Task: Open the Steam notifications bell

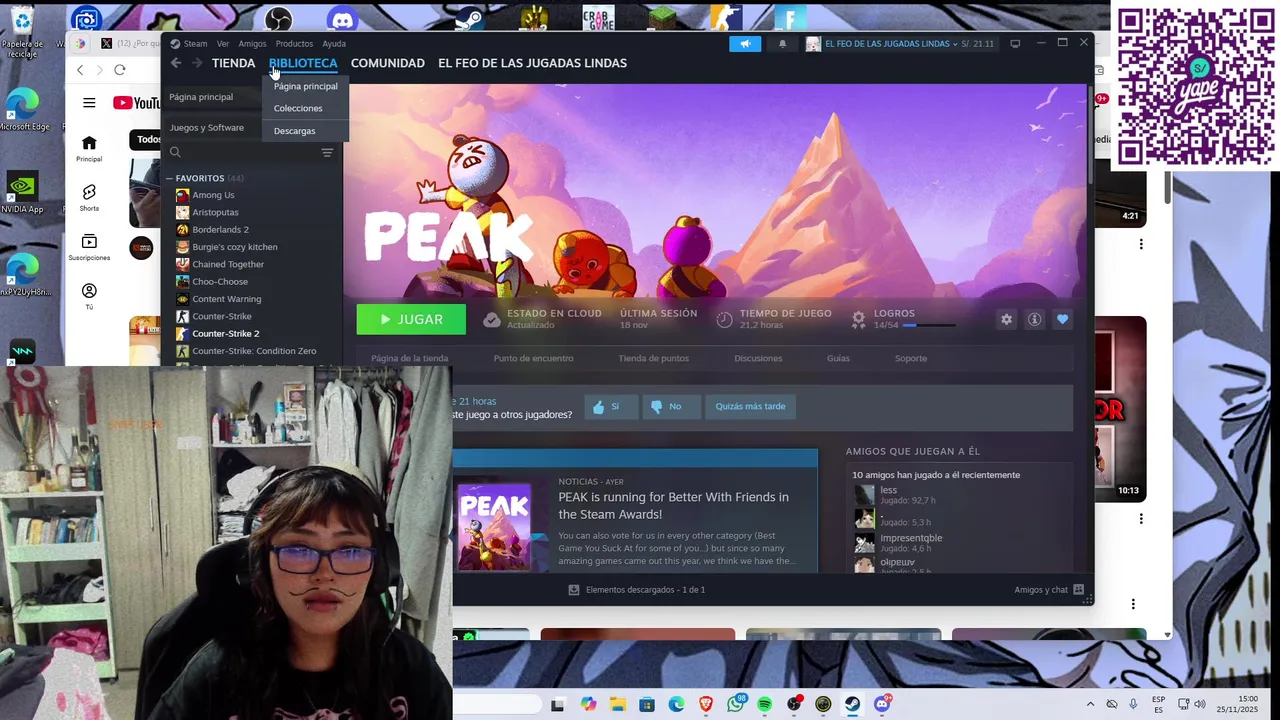Action: tap(782, 44)
